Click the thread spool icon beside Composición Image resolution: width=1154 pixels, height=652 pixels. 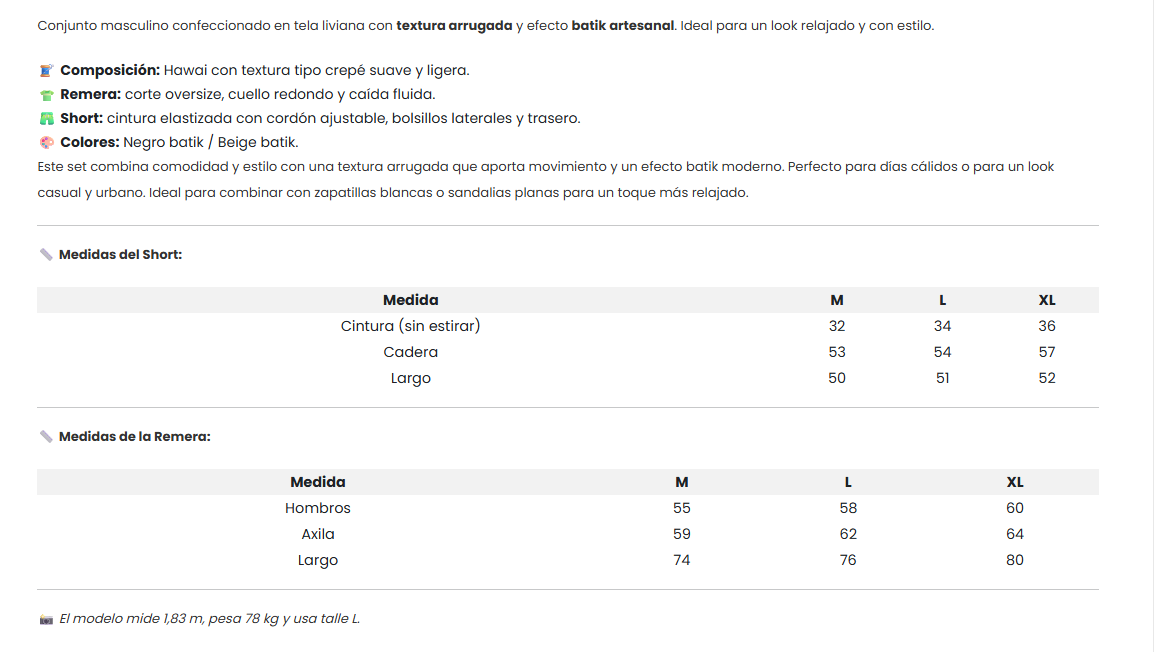click(46, 71)
